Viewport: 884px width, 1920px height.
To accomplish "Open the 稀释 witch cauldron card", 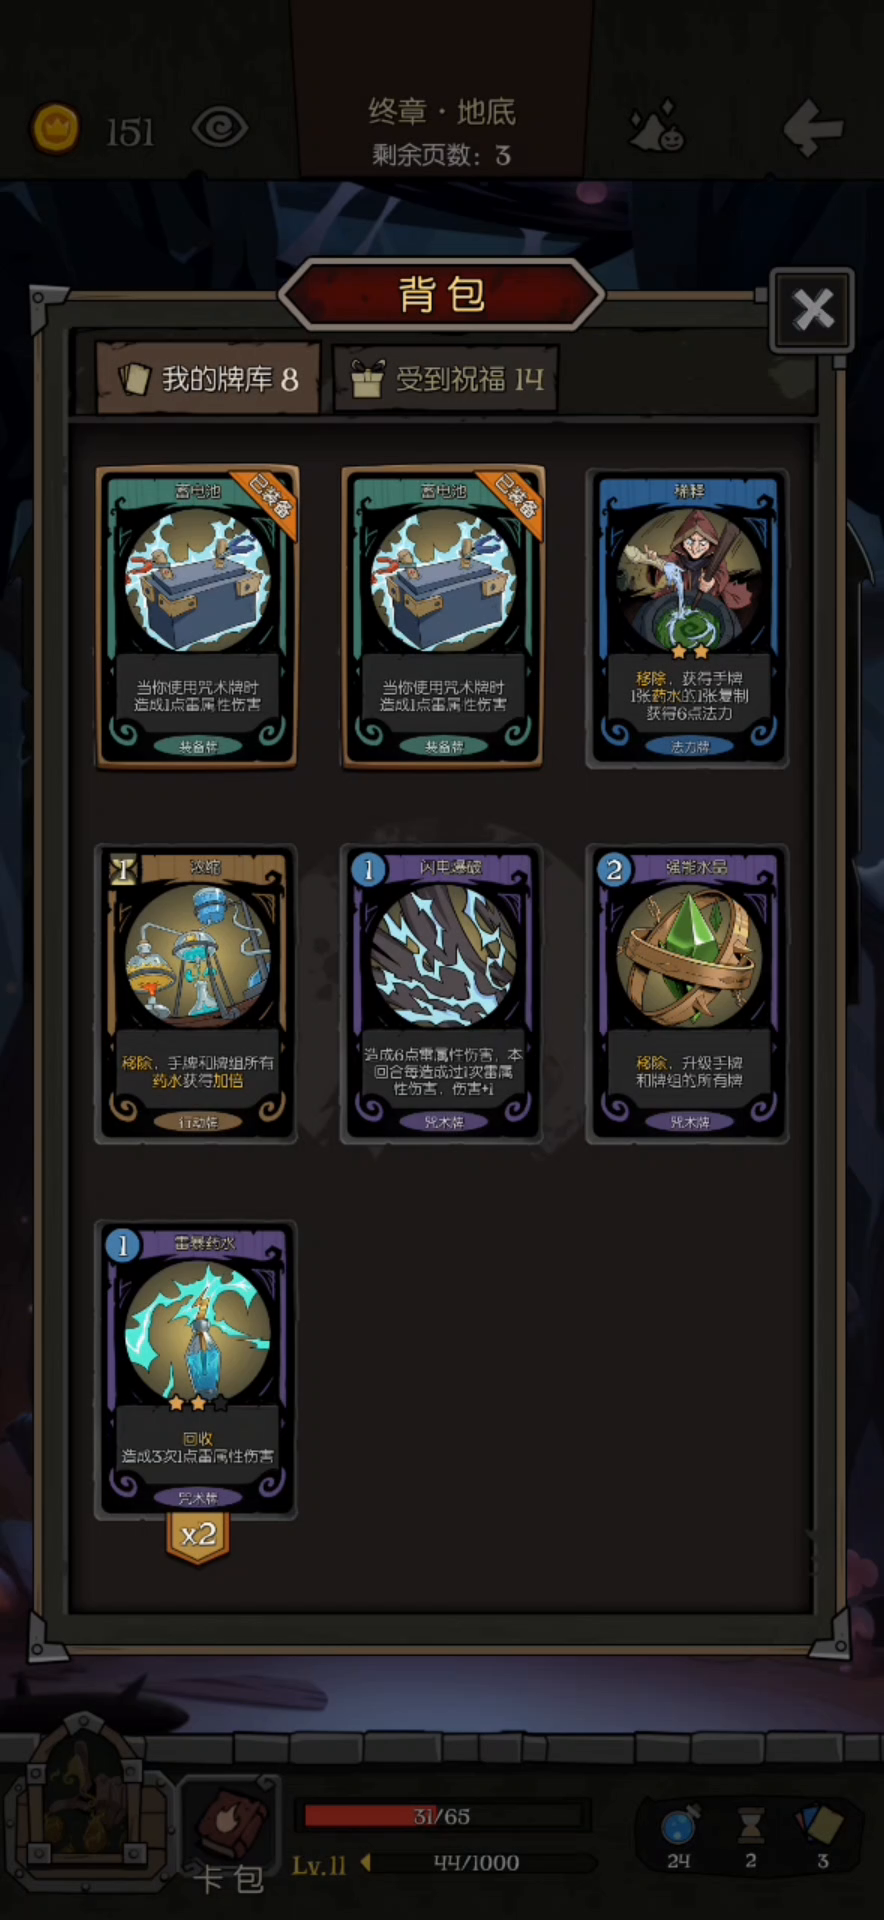I will (688, 619).
